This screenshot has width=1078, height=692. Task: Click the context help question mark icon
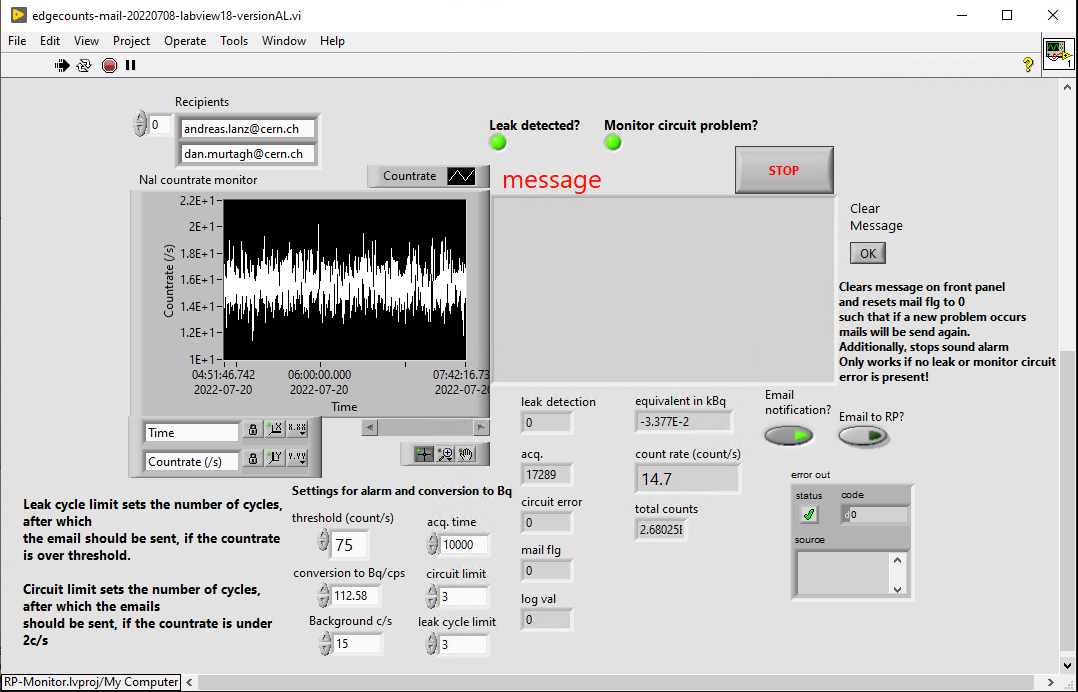click(1028, 65)
